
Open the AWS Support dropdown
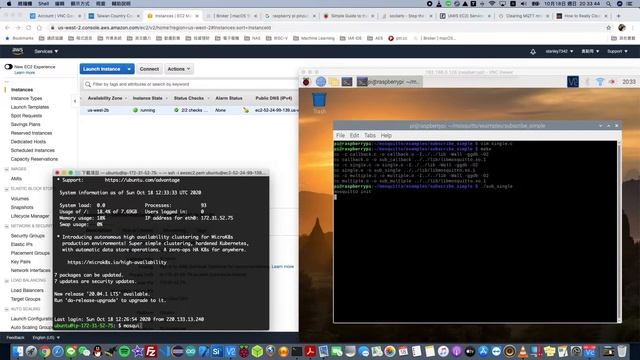click(617, 51)
